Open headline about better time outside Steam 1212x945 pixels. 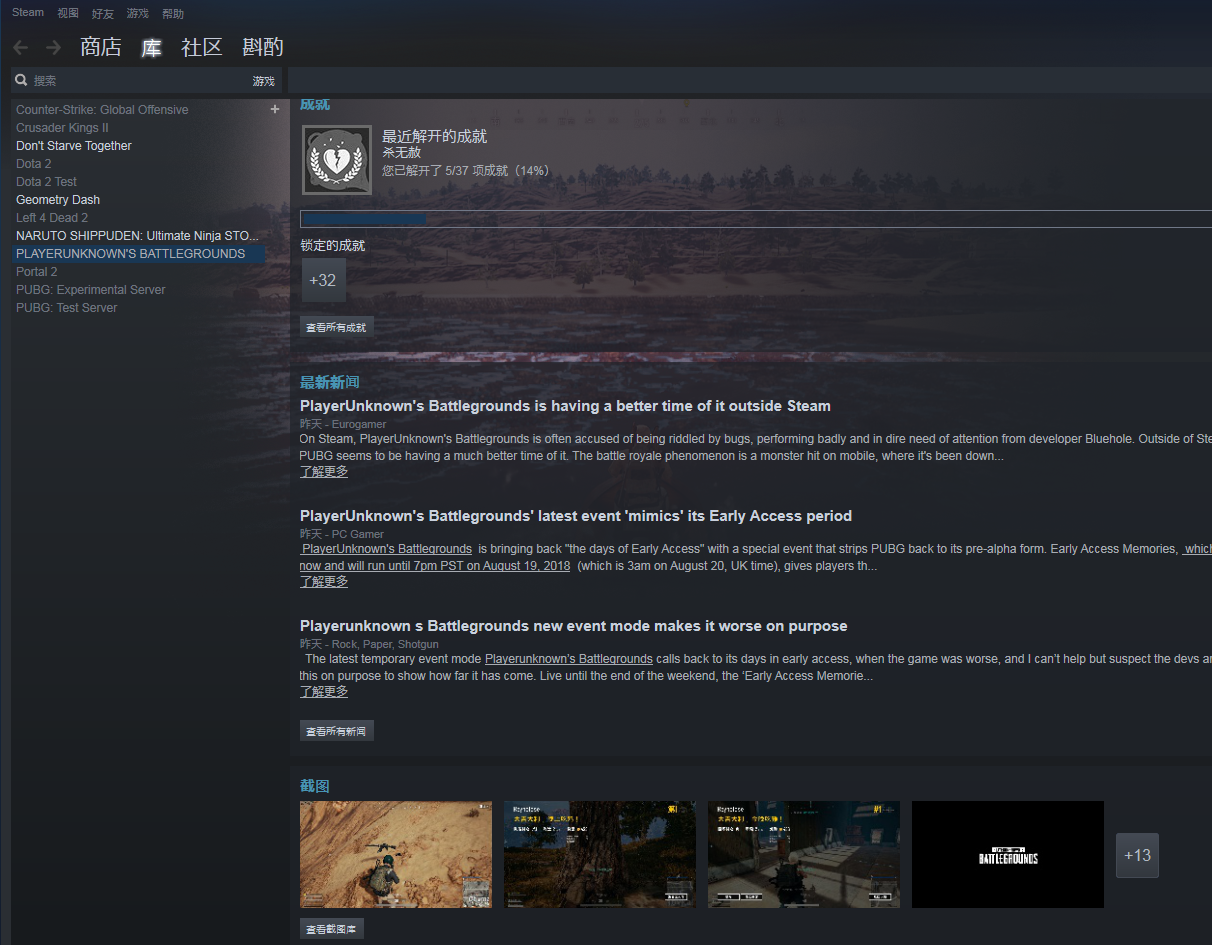click(x=565, y=406)
